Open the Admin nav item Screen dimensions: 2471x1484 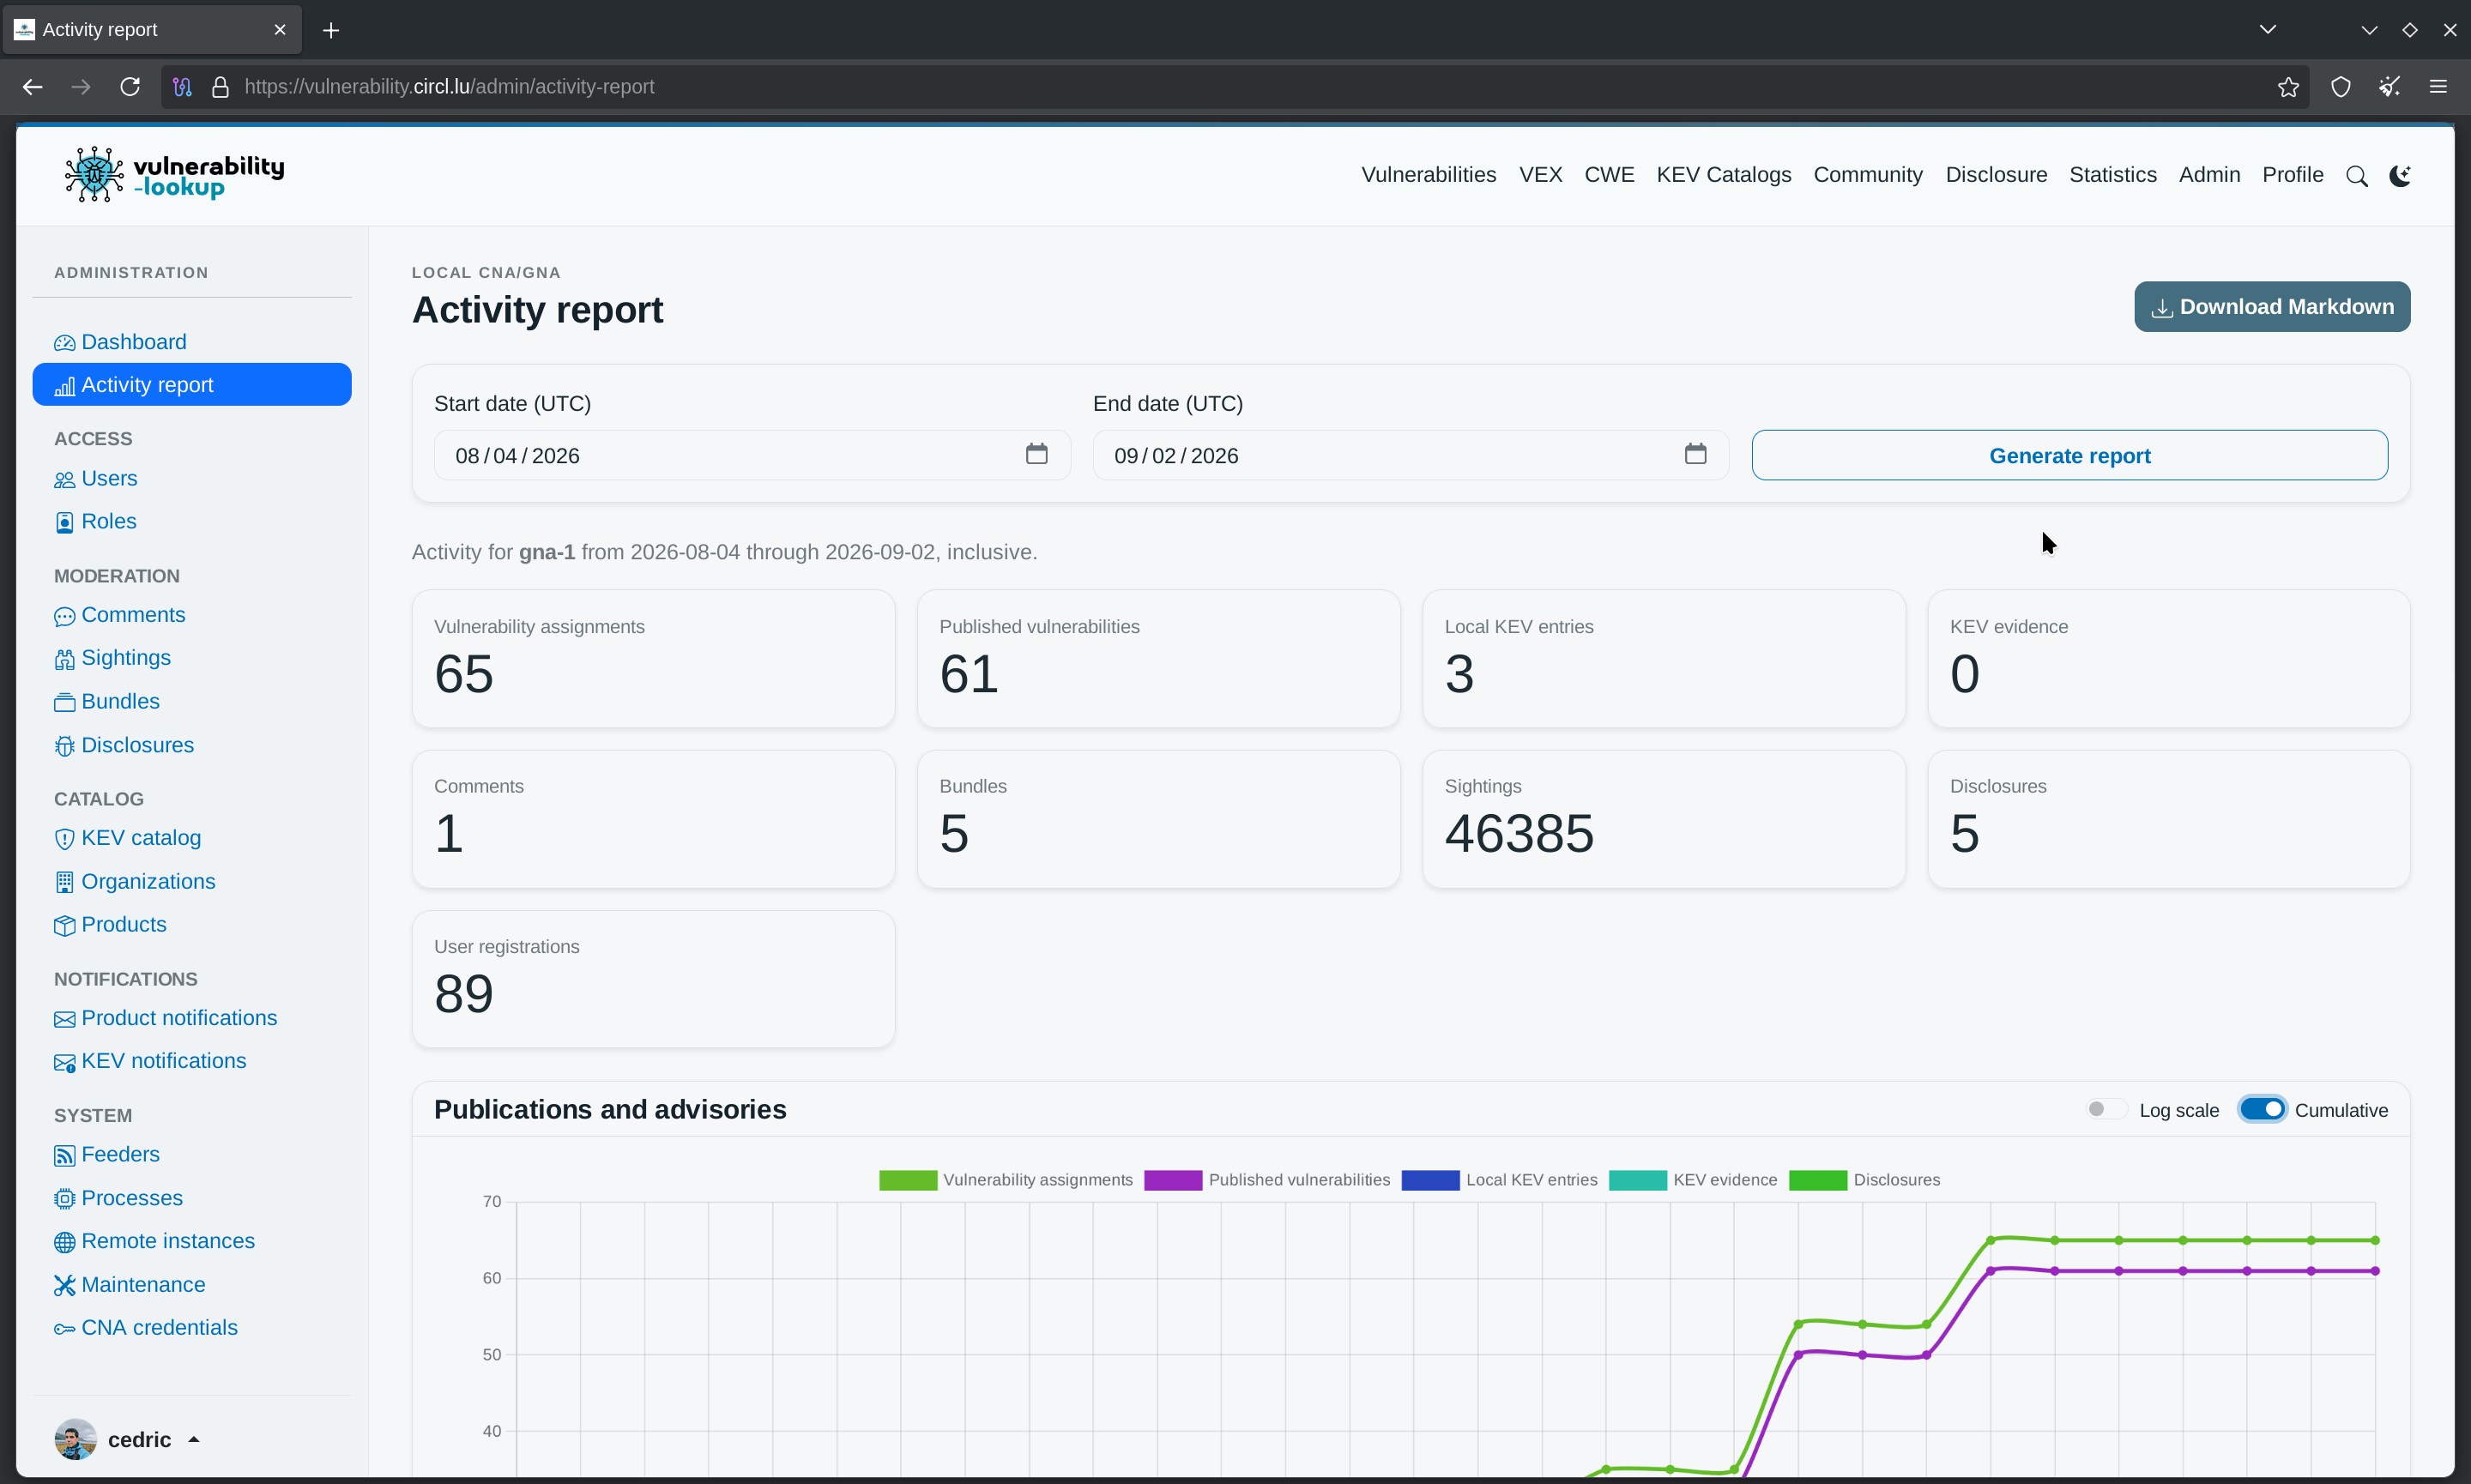[x=2209, y=175]
